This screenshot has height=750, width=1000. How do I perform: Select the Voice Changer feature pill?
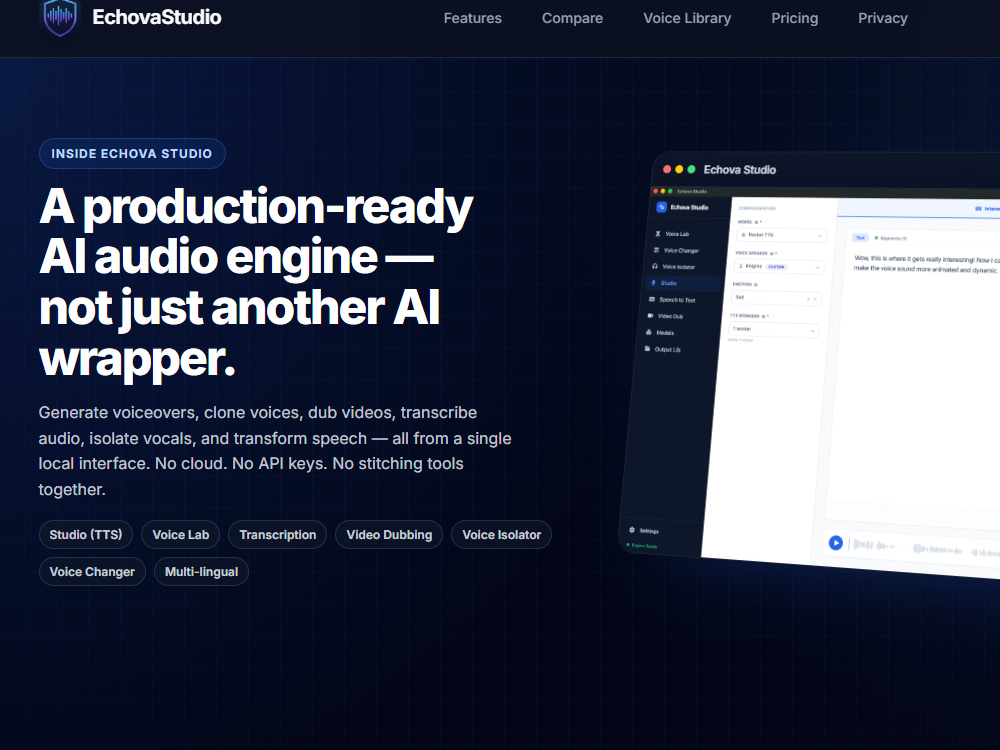point(92,571)
